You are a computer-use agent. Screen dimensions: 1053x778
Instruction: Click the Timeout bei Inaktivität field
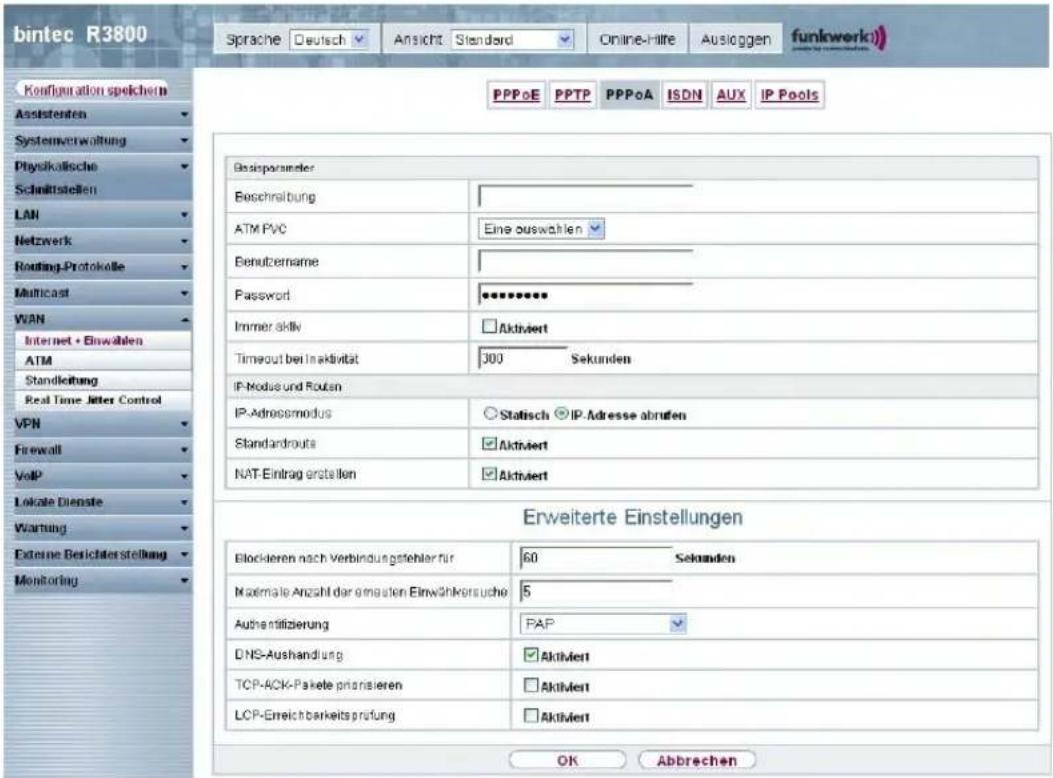point(522,358)
